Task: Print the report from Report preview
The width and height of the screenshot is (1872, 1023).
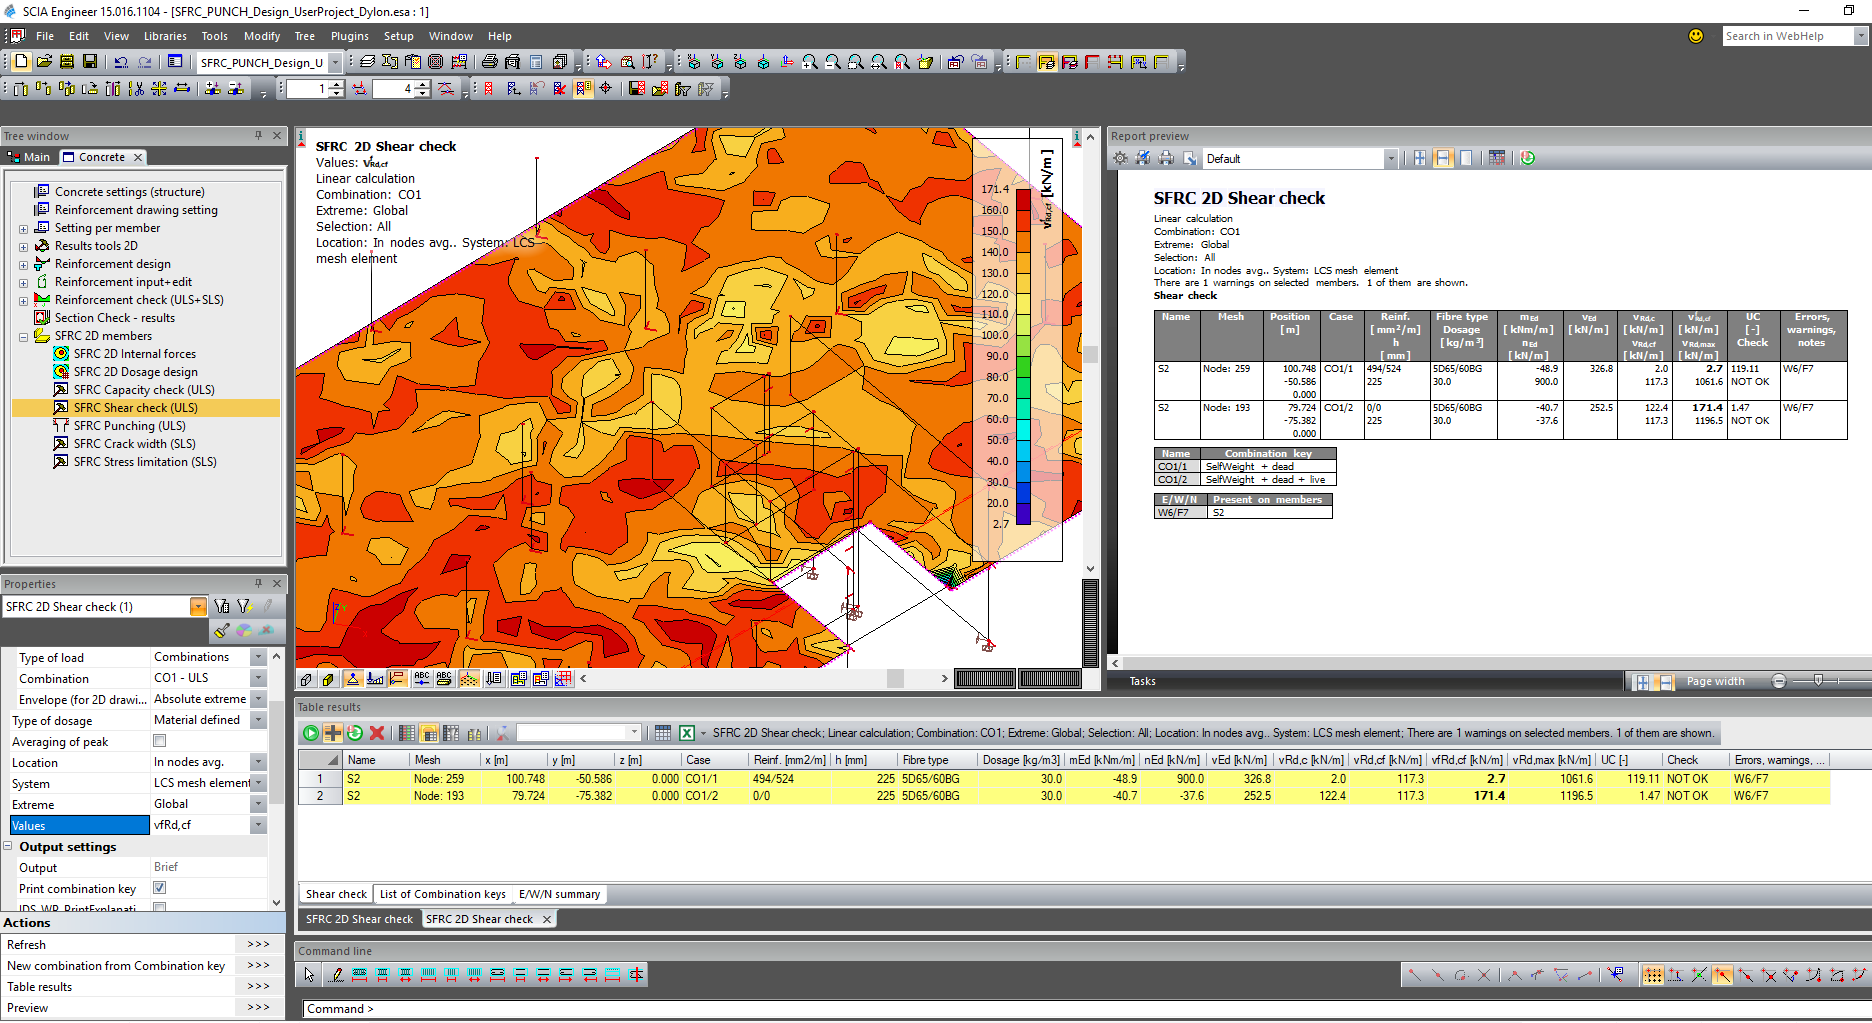Action: click(x=1166, y=158)
